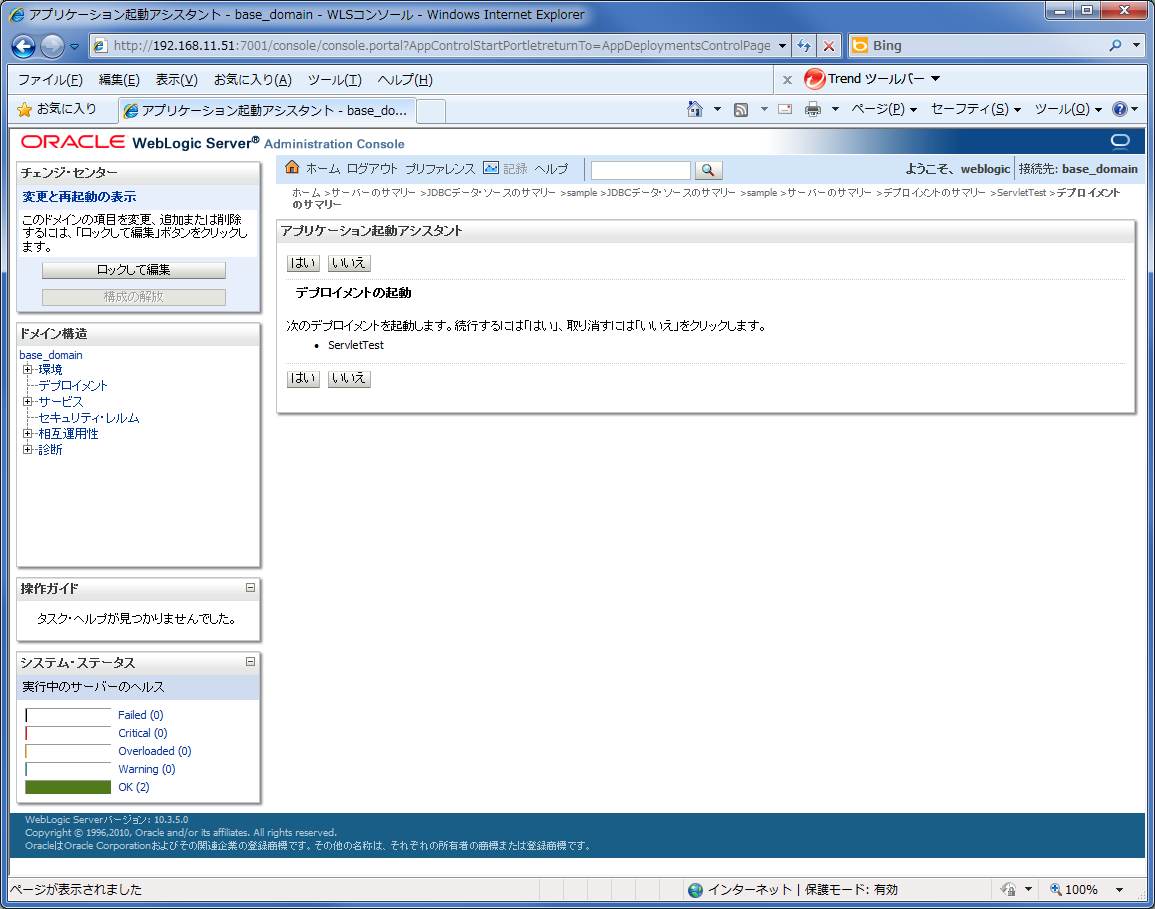Viewport: 1155px width, 909px height.
Task: Expand the サービス tree node
Action: pos(27,401)
